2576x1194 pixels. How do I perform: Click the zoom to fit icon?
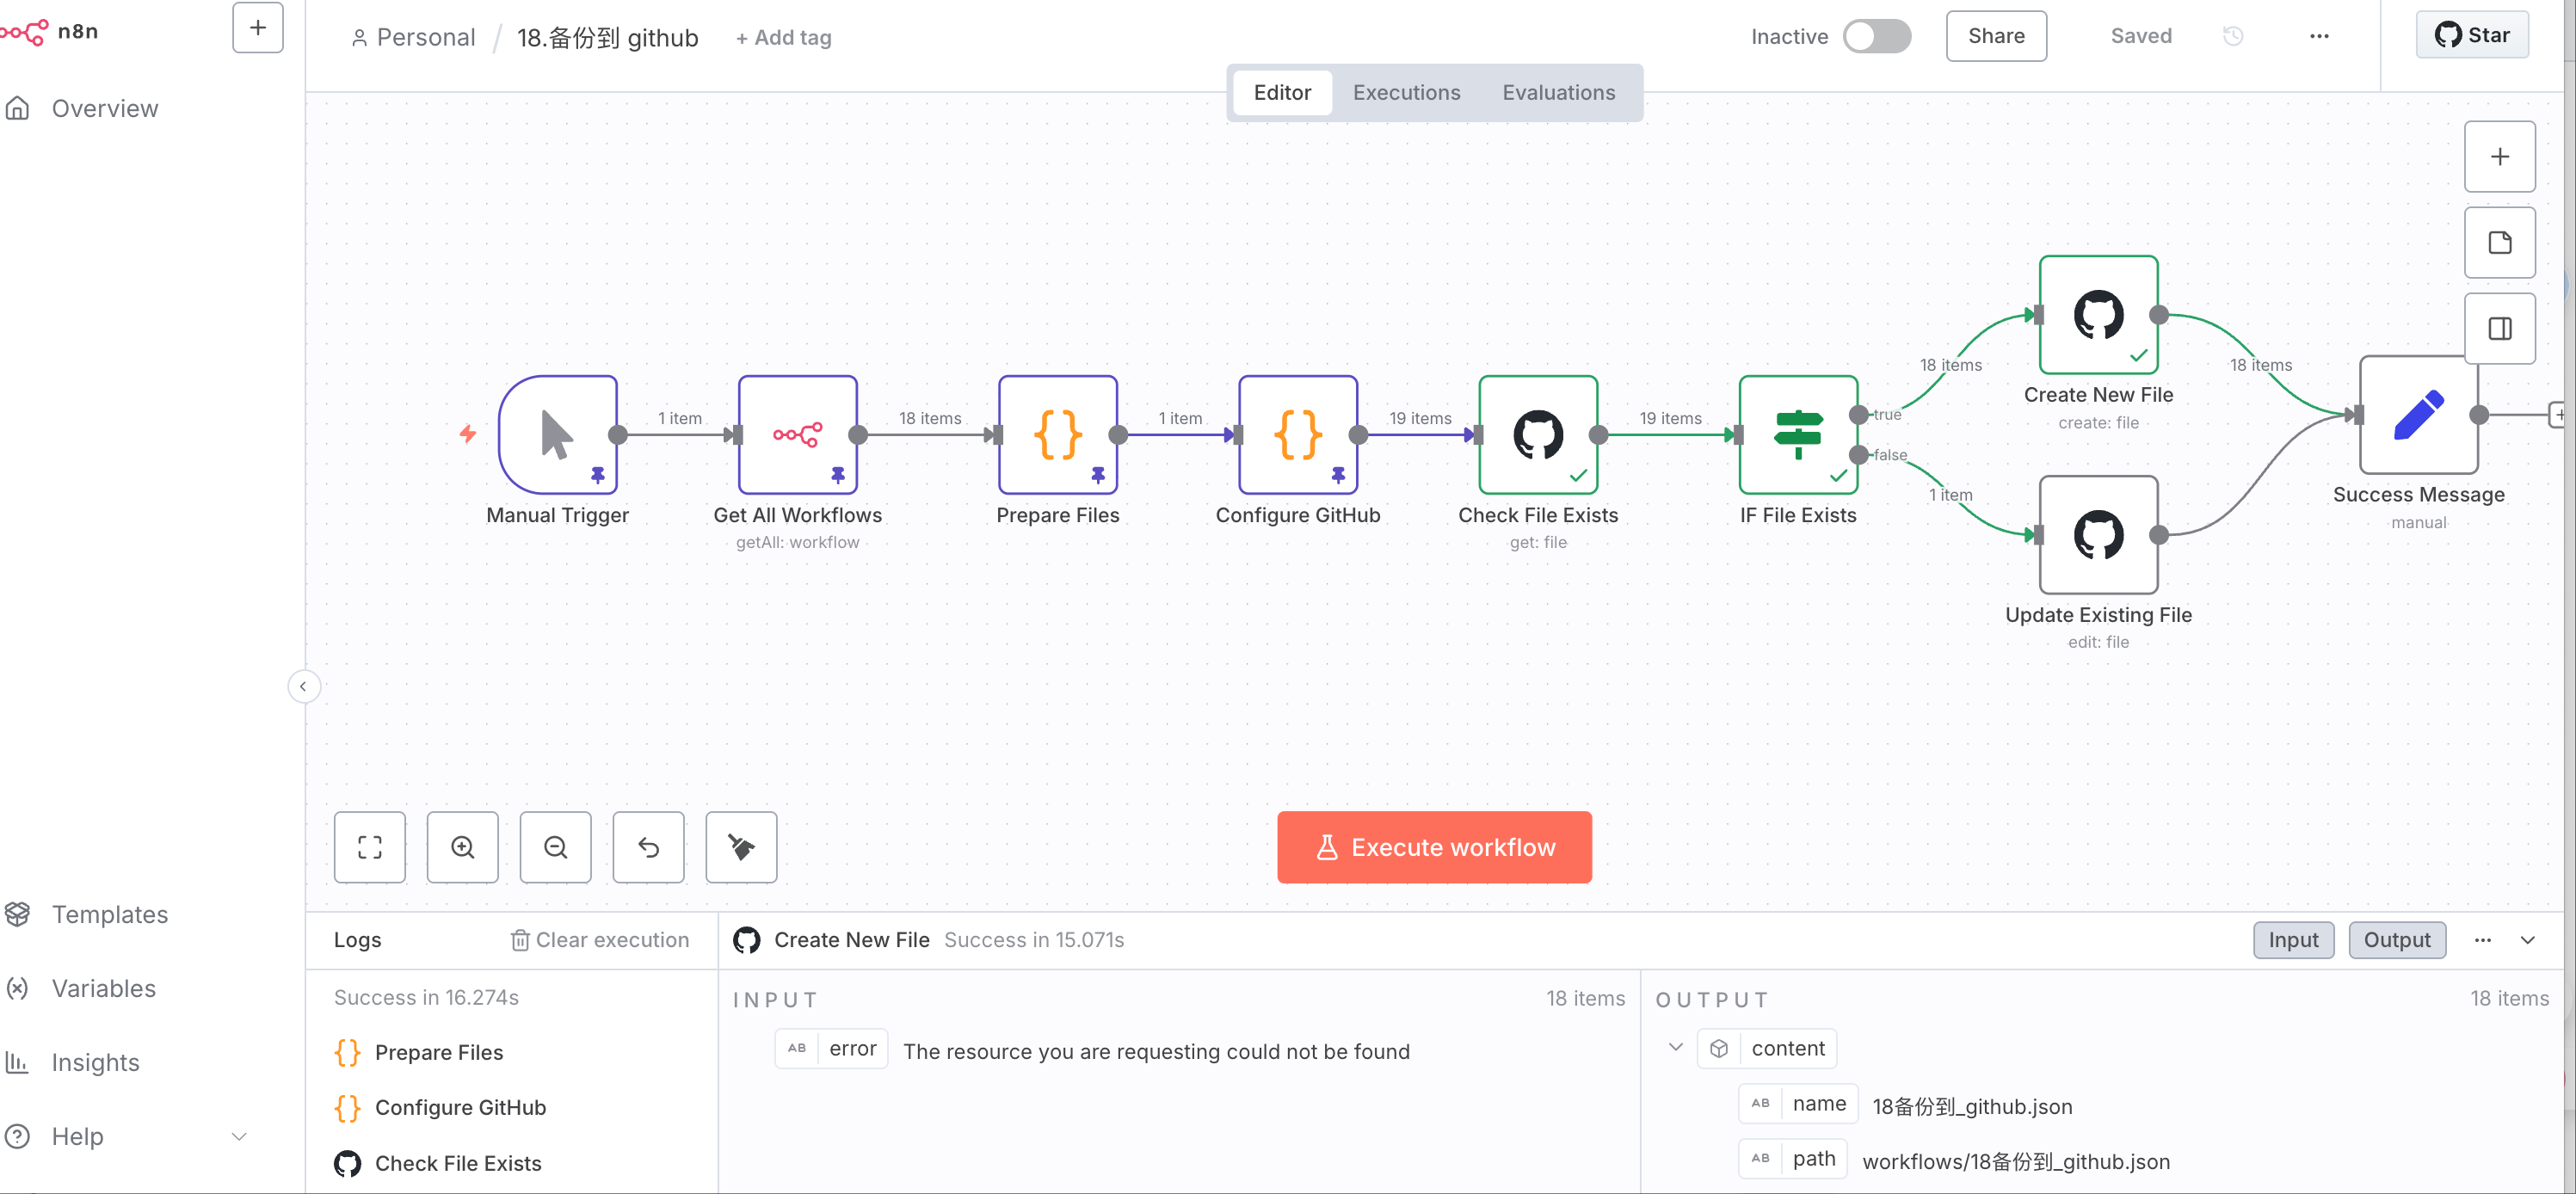(x=369, y=847)
